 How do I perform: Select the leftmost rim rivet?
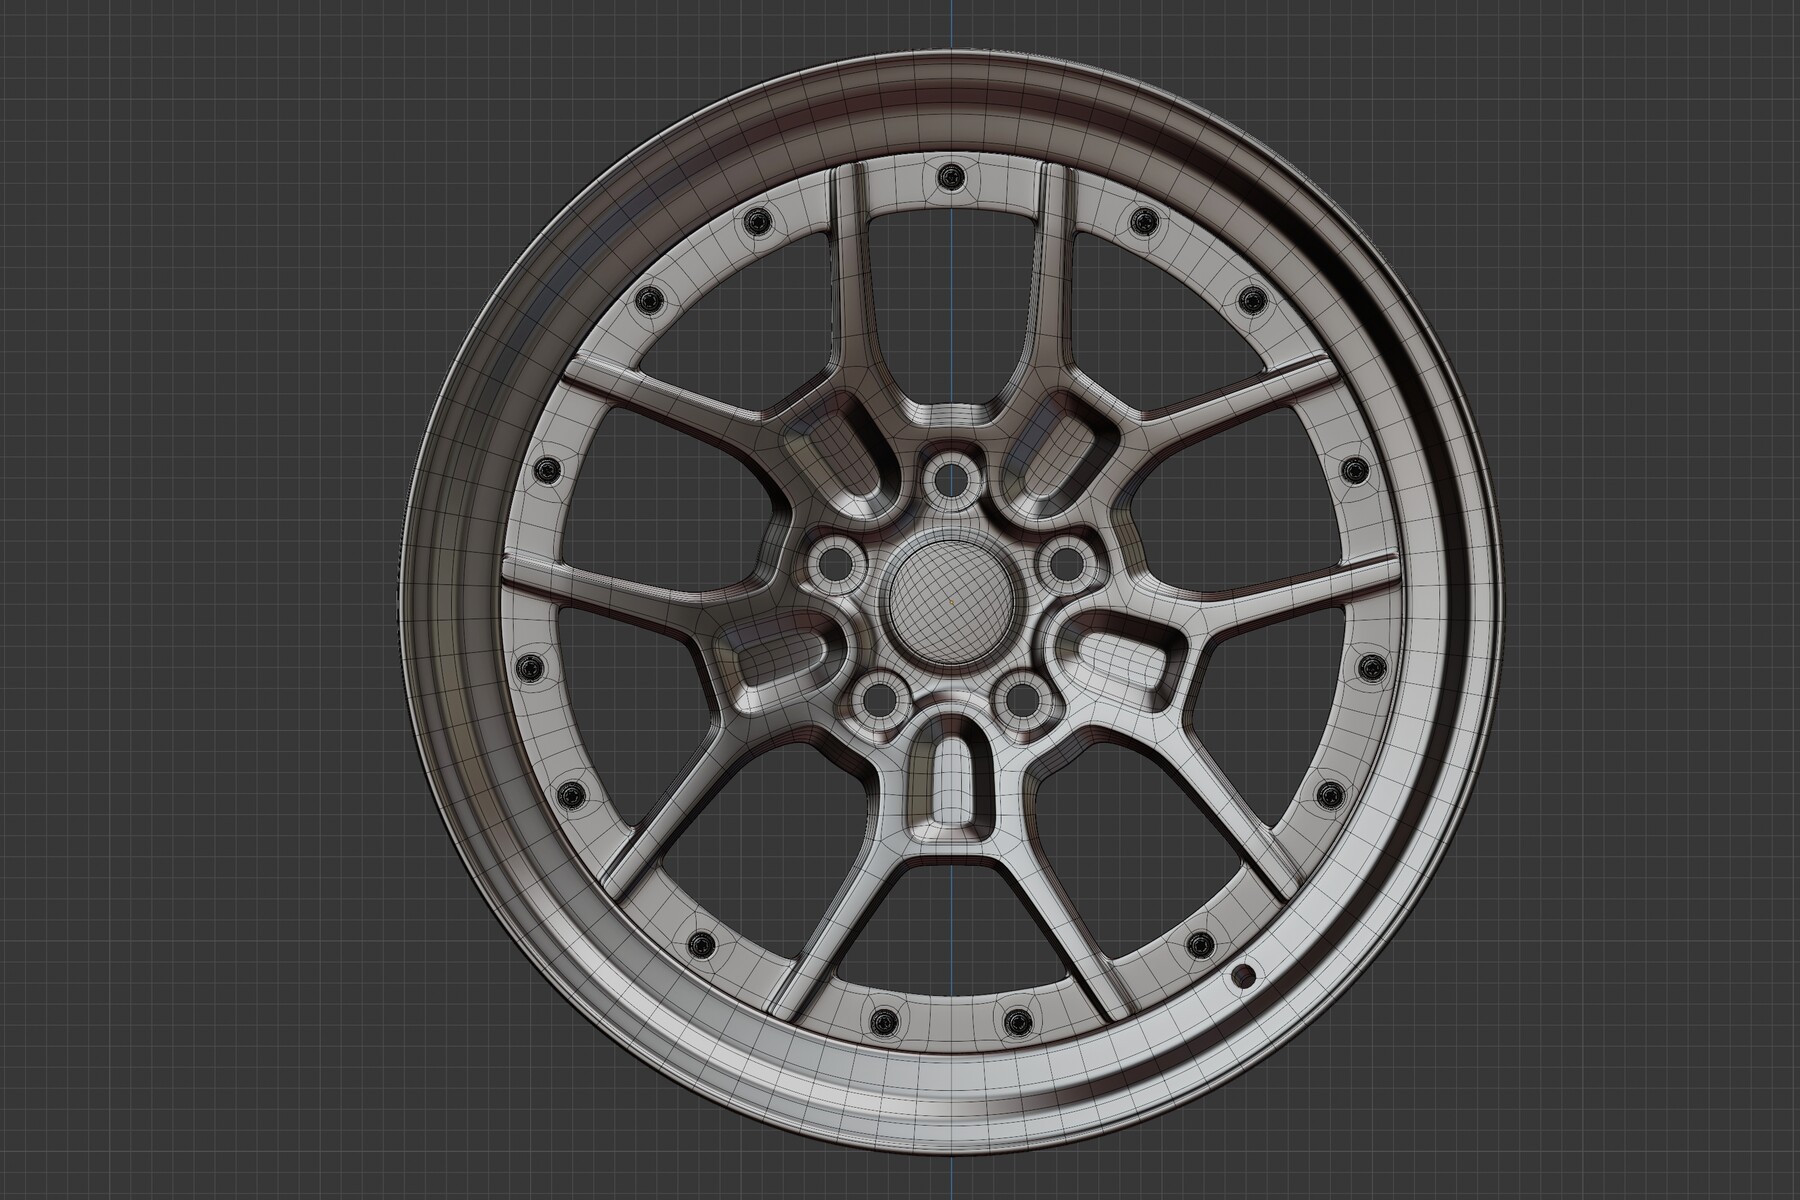[528, 670]
